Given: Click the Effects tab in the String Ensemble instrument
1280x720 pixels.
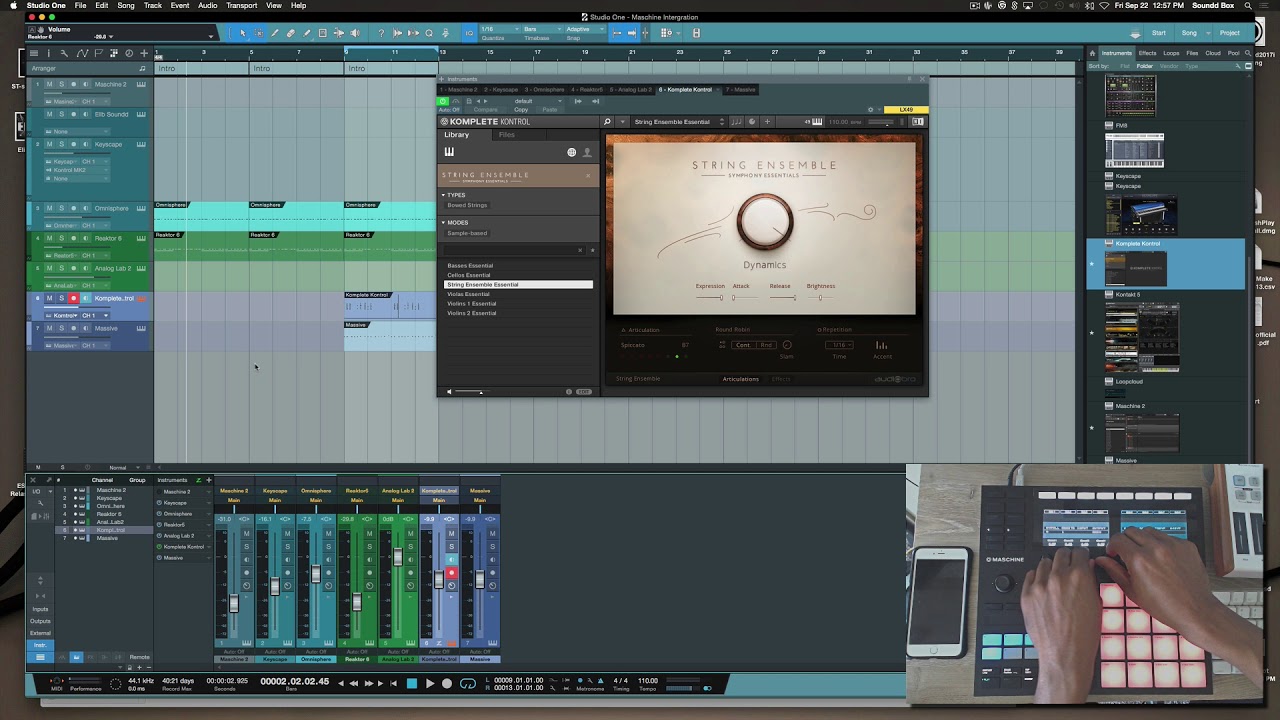Looking at the screenshot, I should coord(781,379).
